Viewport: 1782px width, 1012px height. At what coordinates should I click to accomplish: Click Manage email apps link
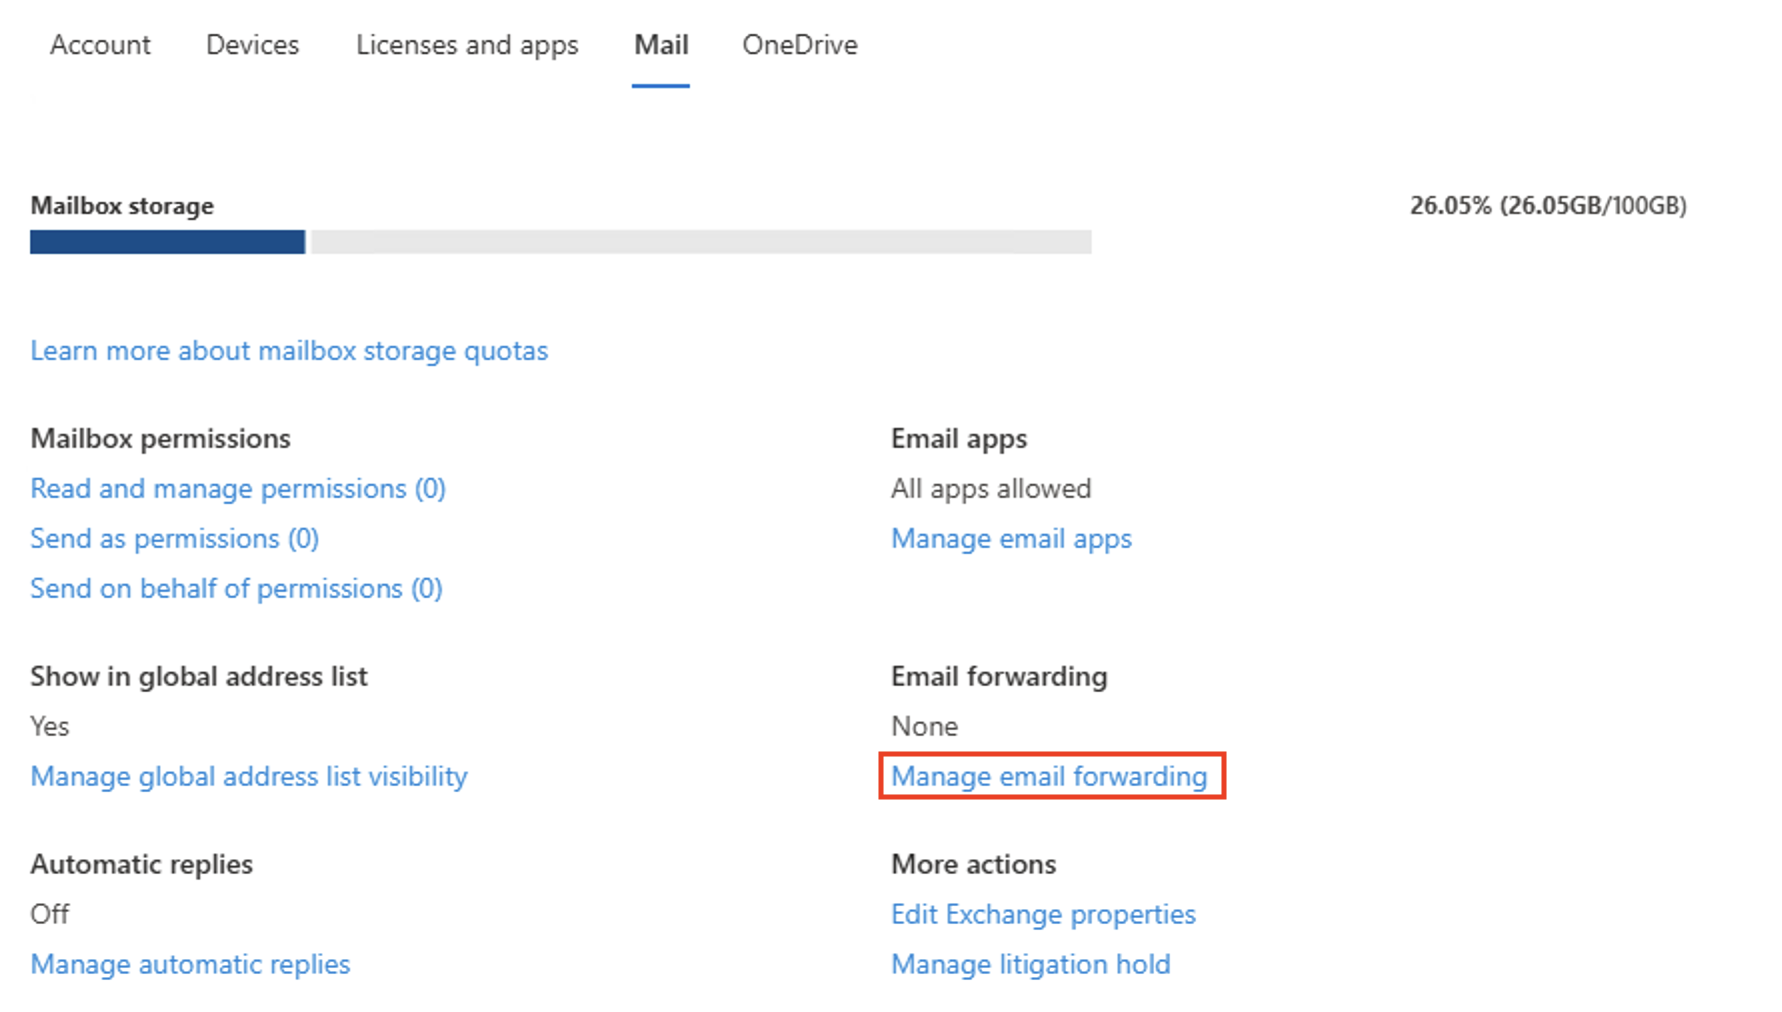click(x=1011, y=539)
